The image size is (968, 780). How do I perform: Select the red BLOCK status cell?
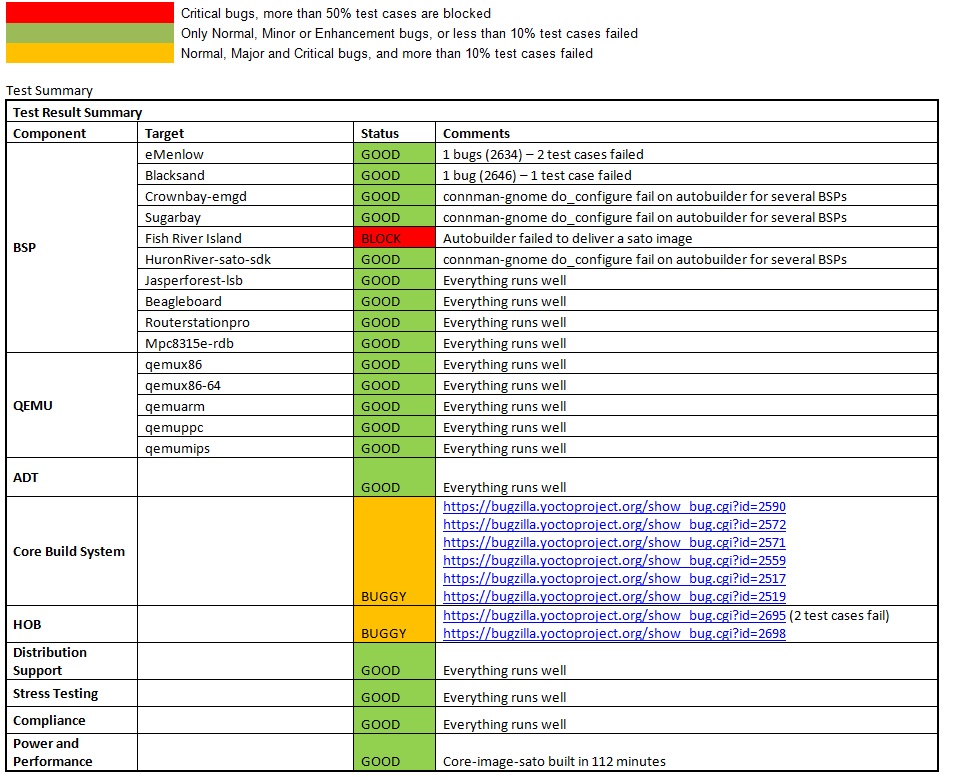395,239
